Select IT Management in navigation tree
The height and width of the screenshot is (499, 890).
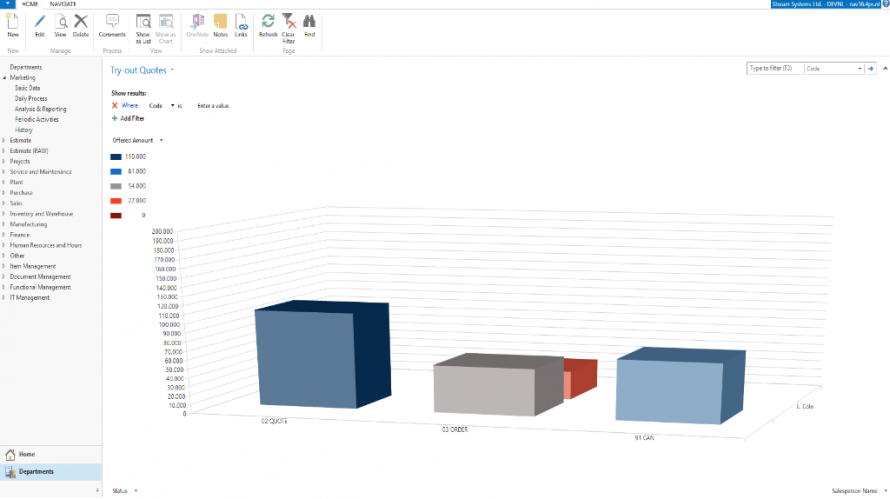(30, 298)
